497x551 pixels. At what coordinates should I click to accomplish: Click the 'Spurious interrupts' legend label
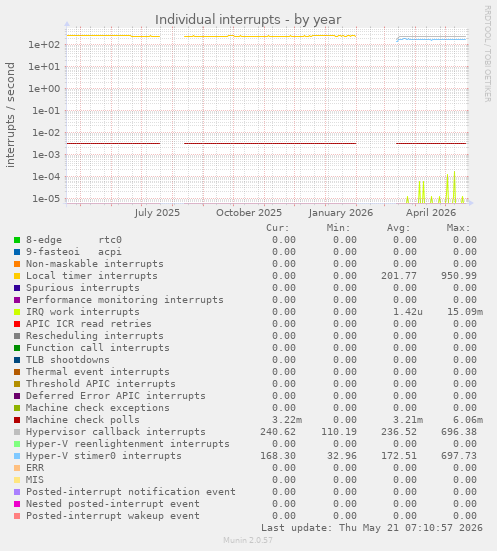83,288
